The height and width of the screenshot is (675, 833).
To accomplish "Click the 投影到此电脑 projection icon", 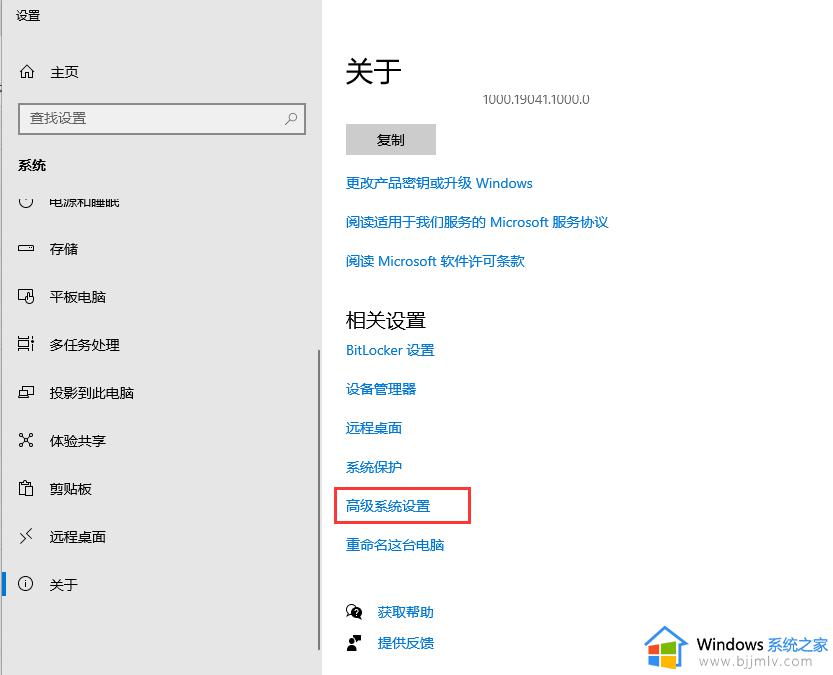I will tap(26, 392).
